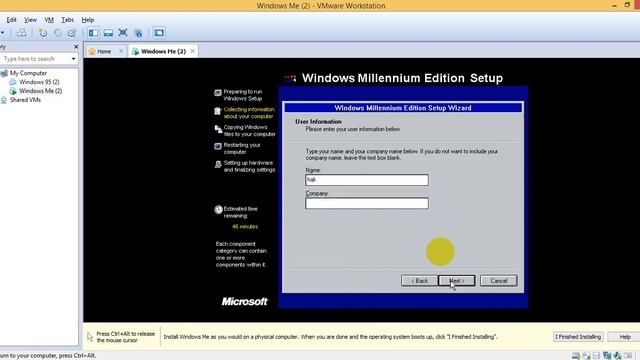Click the 46 minutes remaining text
Image resolution: width=640 pixels, height=360 pixels.
[245, 227]
